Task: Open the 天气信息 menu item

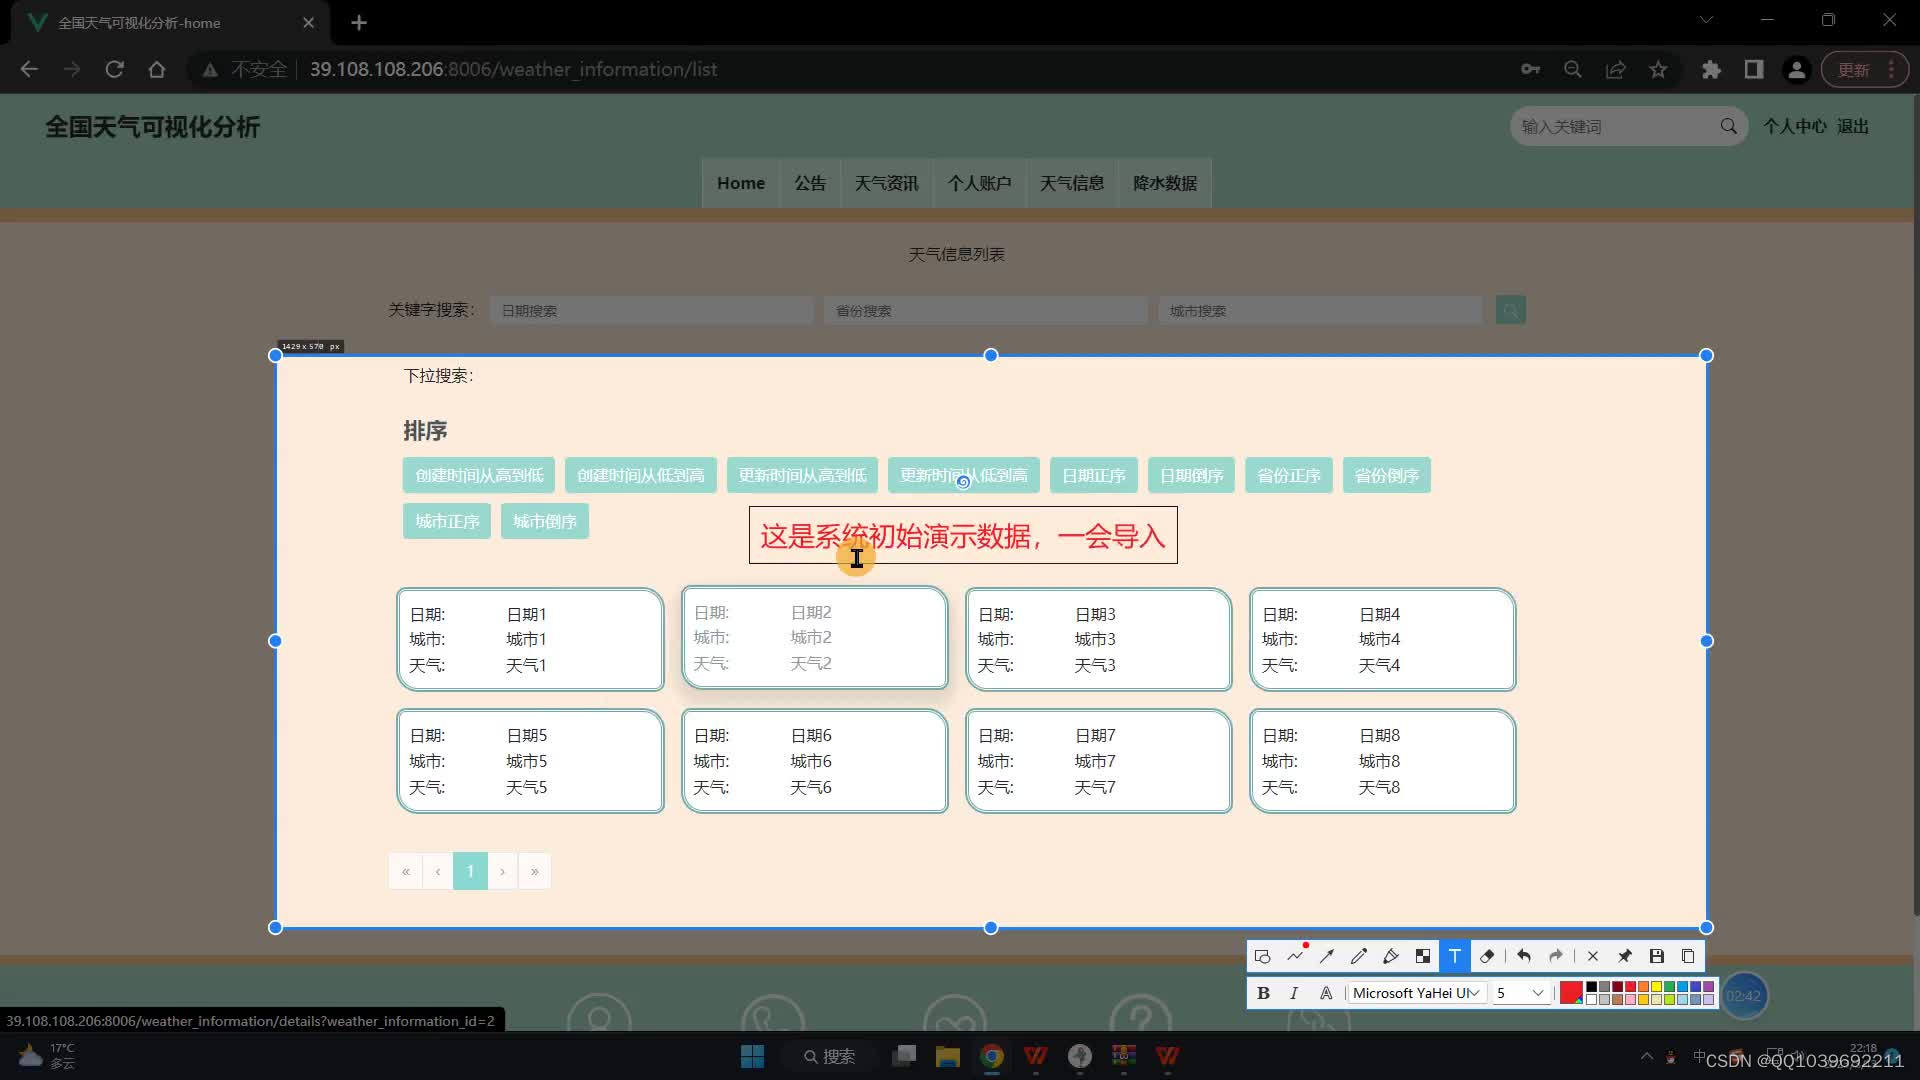Action: click(x=1072, y=183)
